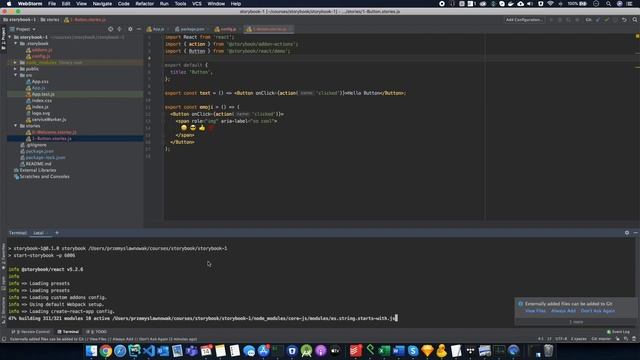This screenshot has width=640, height=360.
Task: Collapse the stories folder
Action: (x=16, y=126)
